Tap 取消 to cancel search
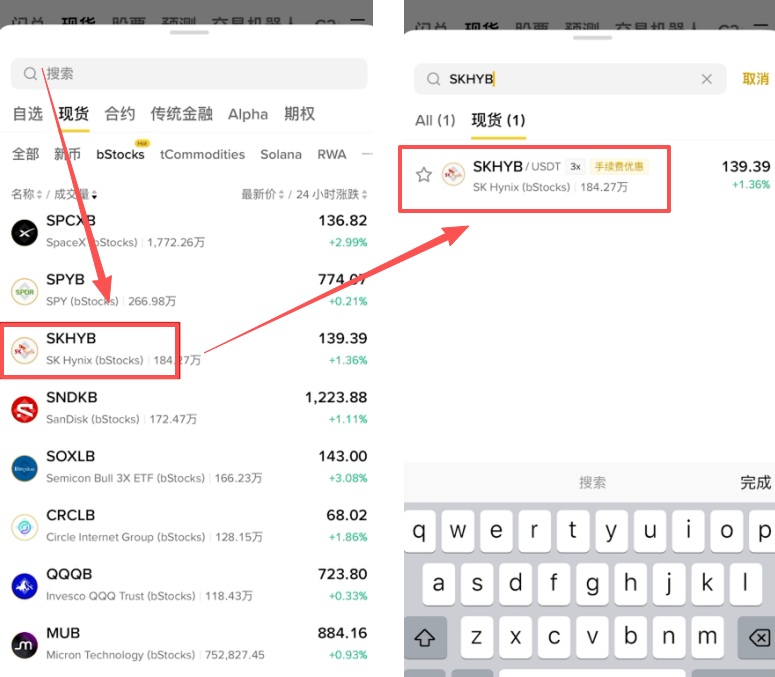This screenshot has width=775, height=677. click(756, 79)
